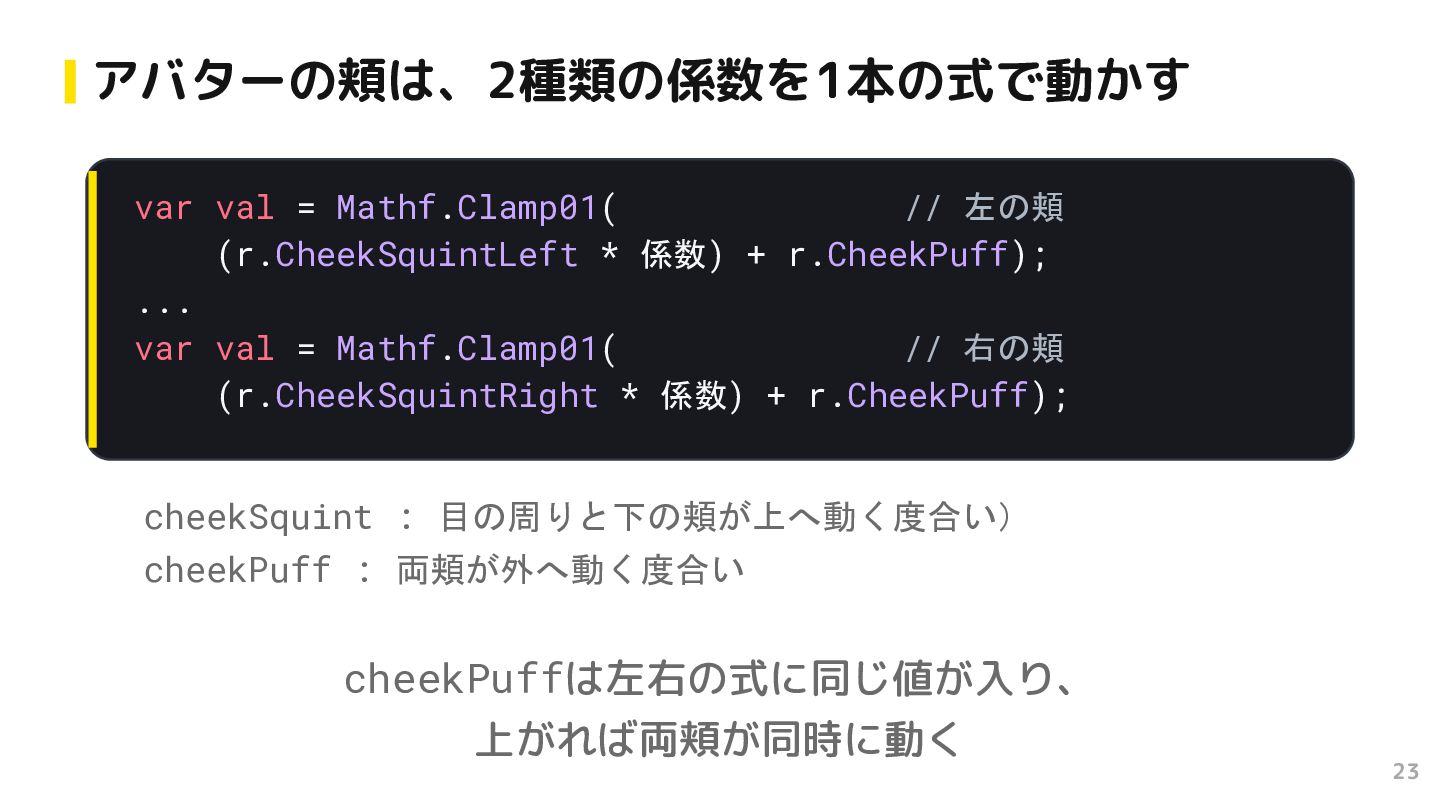This screenshot has height=810, width=1440.
Task: Click the '// 右の頬' comment
Action: coord(984,348)
